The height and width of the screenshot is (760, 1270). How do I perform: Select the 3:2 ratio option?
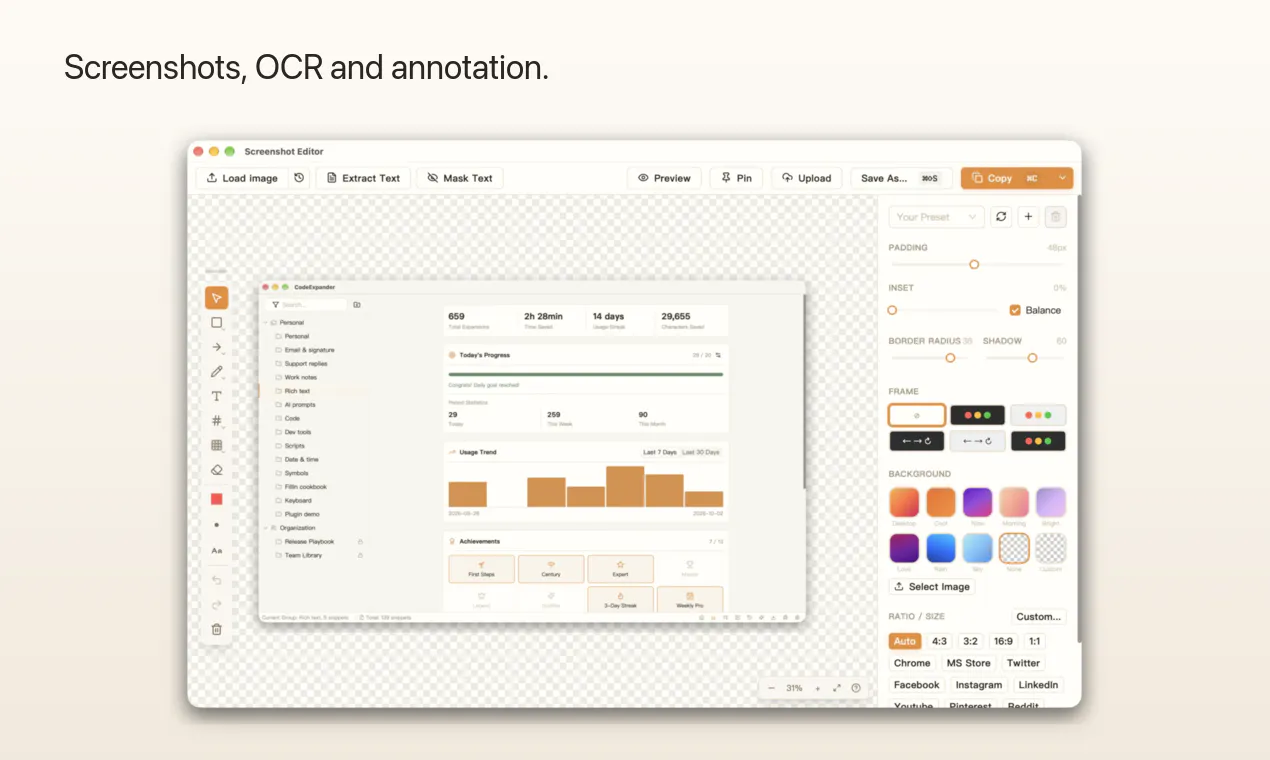pyautogui.click(x=970, y=641)
